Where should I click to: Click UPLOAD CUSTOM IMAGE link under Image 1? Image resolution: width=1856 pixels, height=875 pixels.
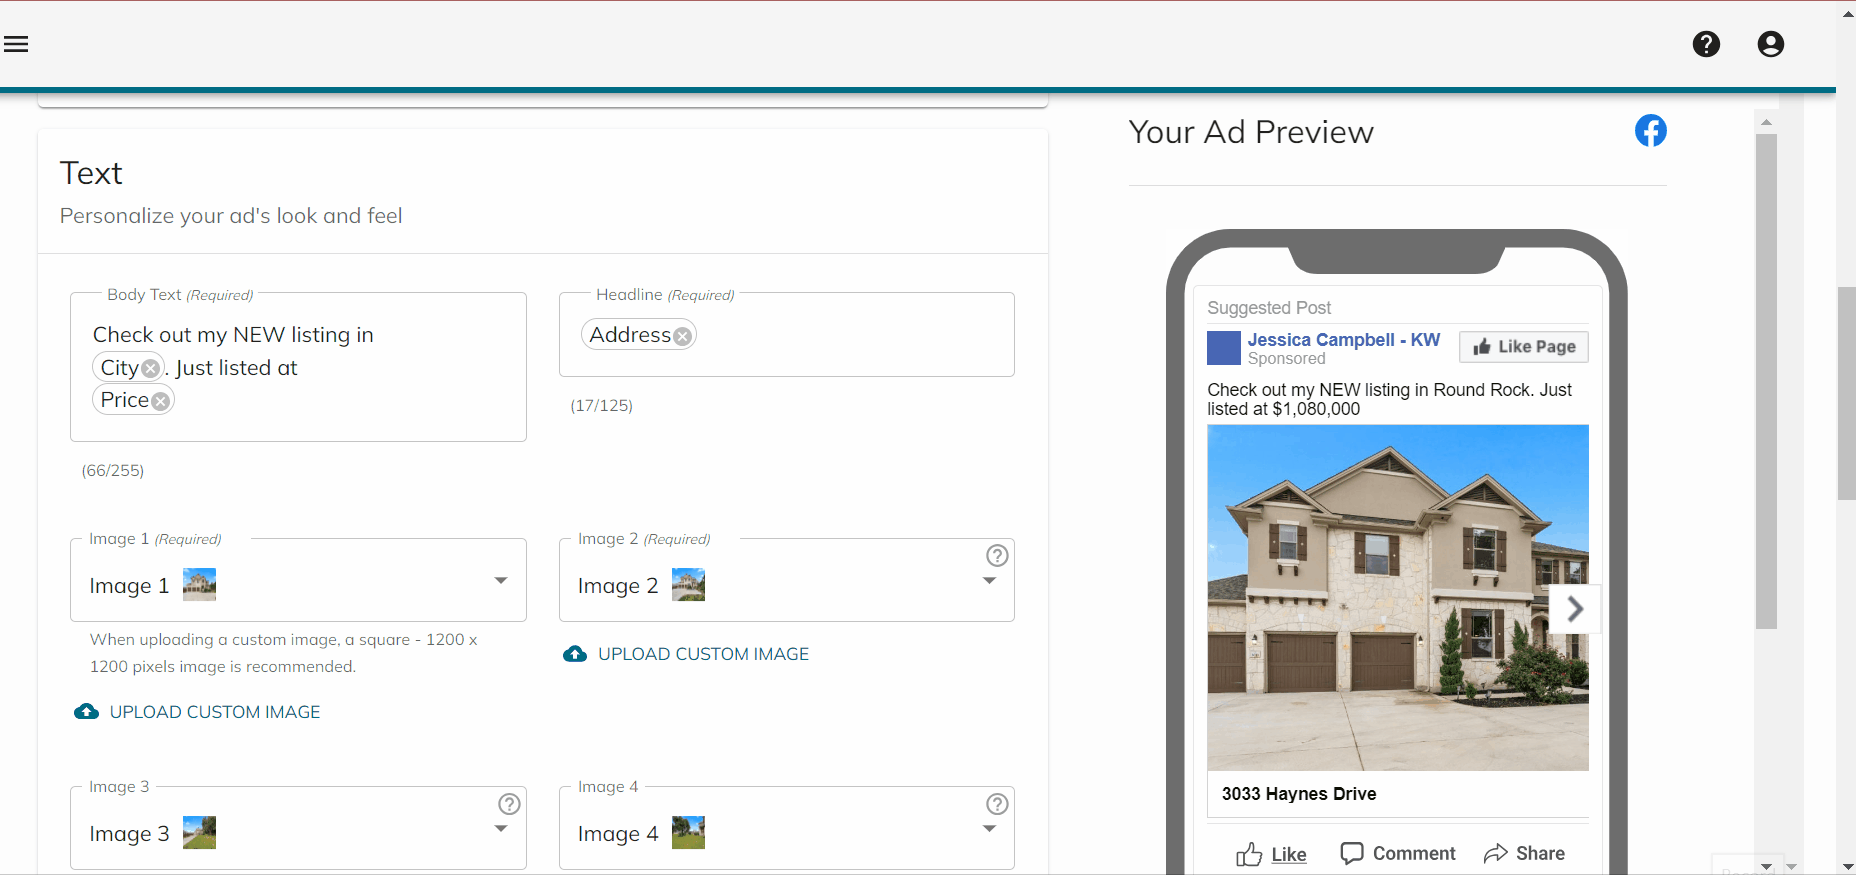click(x=215, y=712)
